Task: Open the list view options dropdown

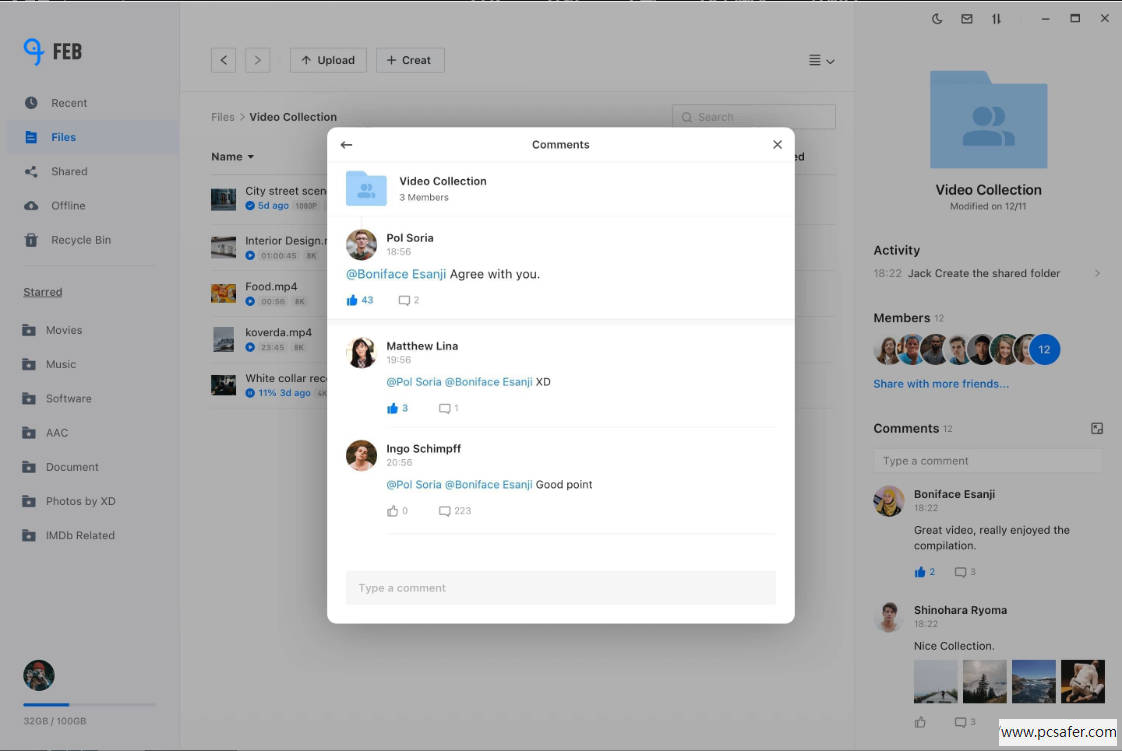Action: pyautogui.click(x=821, y=61)
